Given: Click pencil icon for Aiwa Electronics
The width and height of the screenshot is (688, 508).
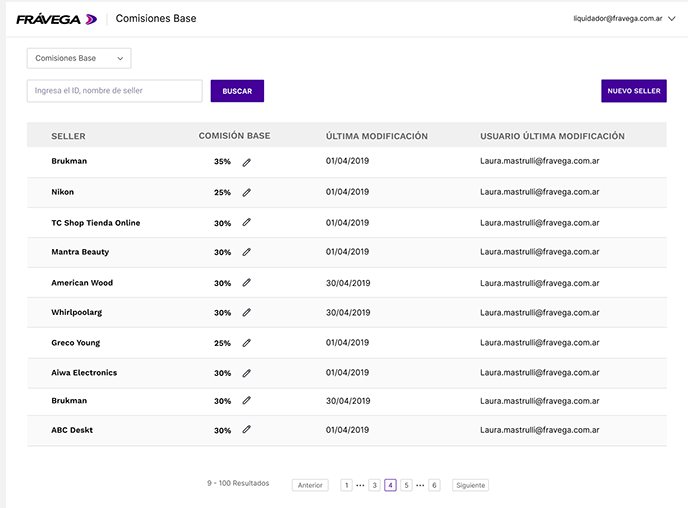Looking at the screenshot, I should [x=247, y=373].
